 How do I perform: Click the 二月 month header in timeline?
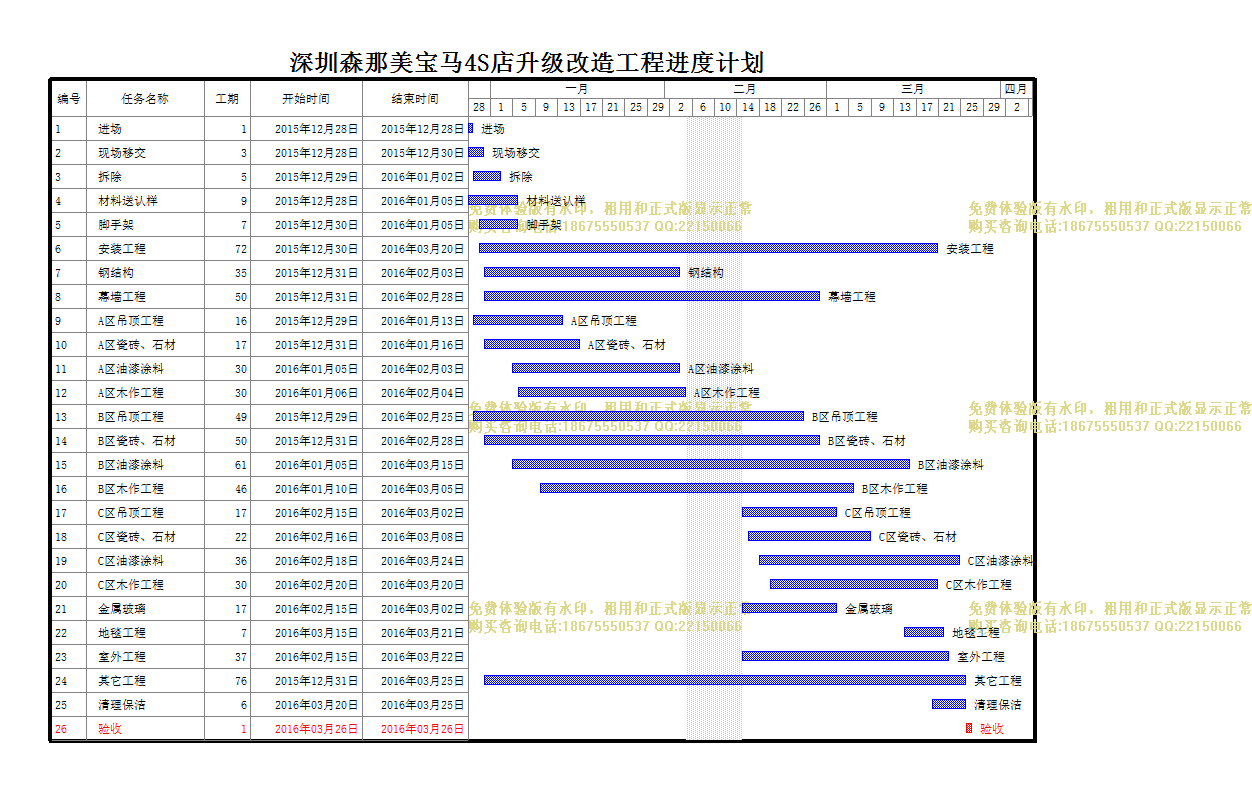pyautogui.click(x=745, y=89)
